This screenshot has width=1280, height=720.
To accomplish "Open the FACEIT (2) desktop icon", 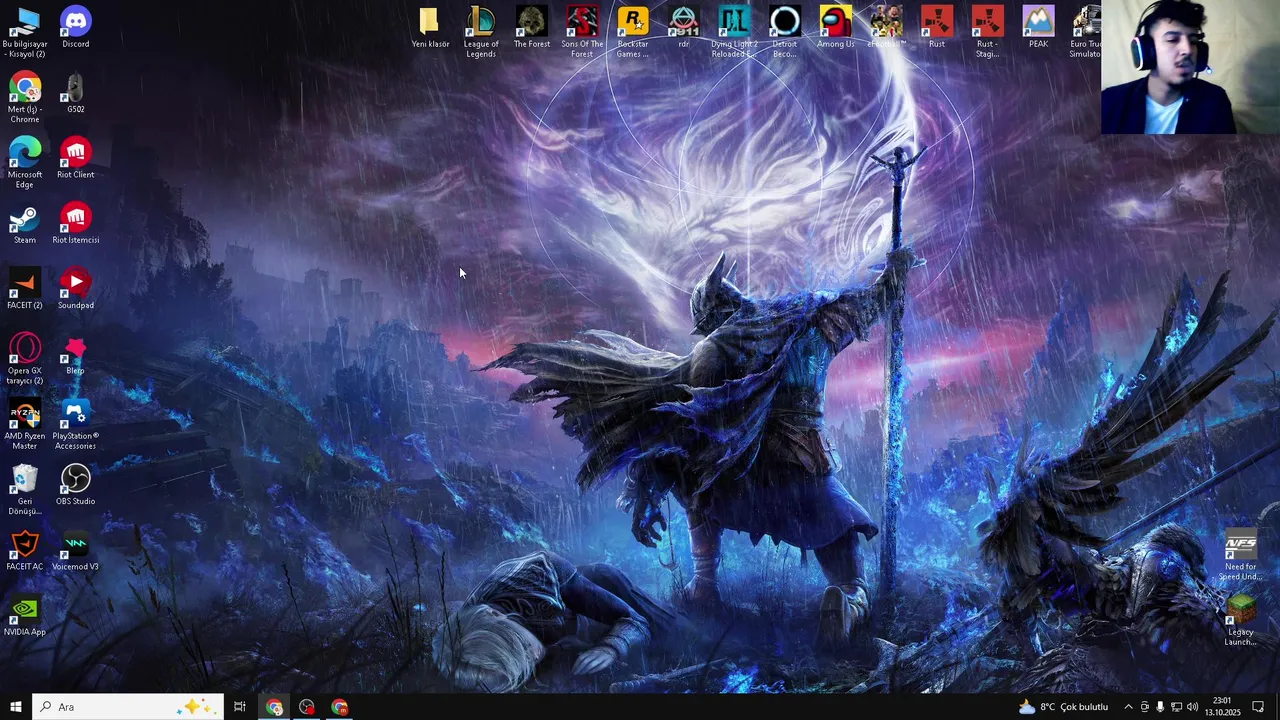I will [x=25, y=288].
